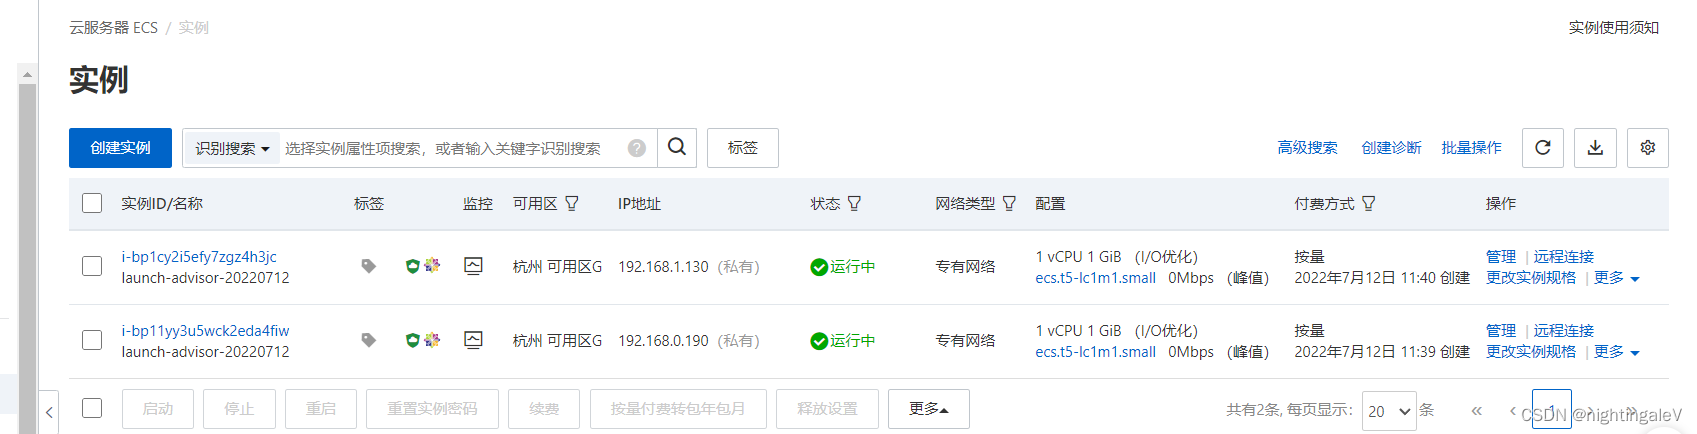Viewport: 1697px width, 434px height.
Task: Click the search magnifier icon
Action: (x=677, y=147)
